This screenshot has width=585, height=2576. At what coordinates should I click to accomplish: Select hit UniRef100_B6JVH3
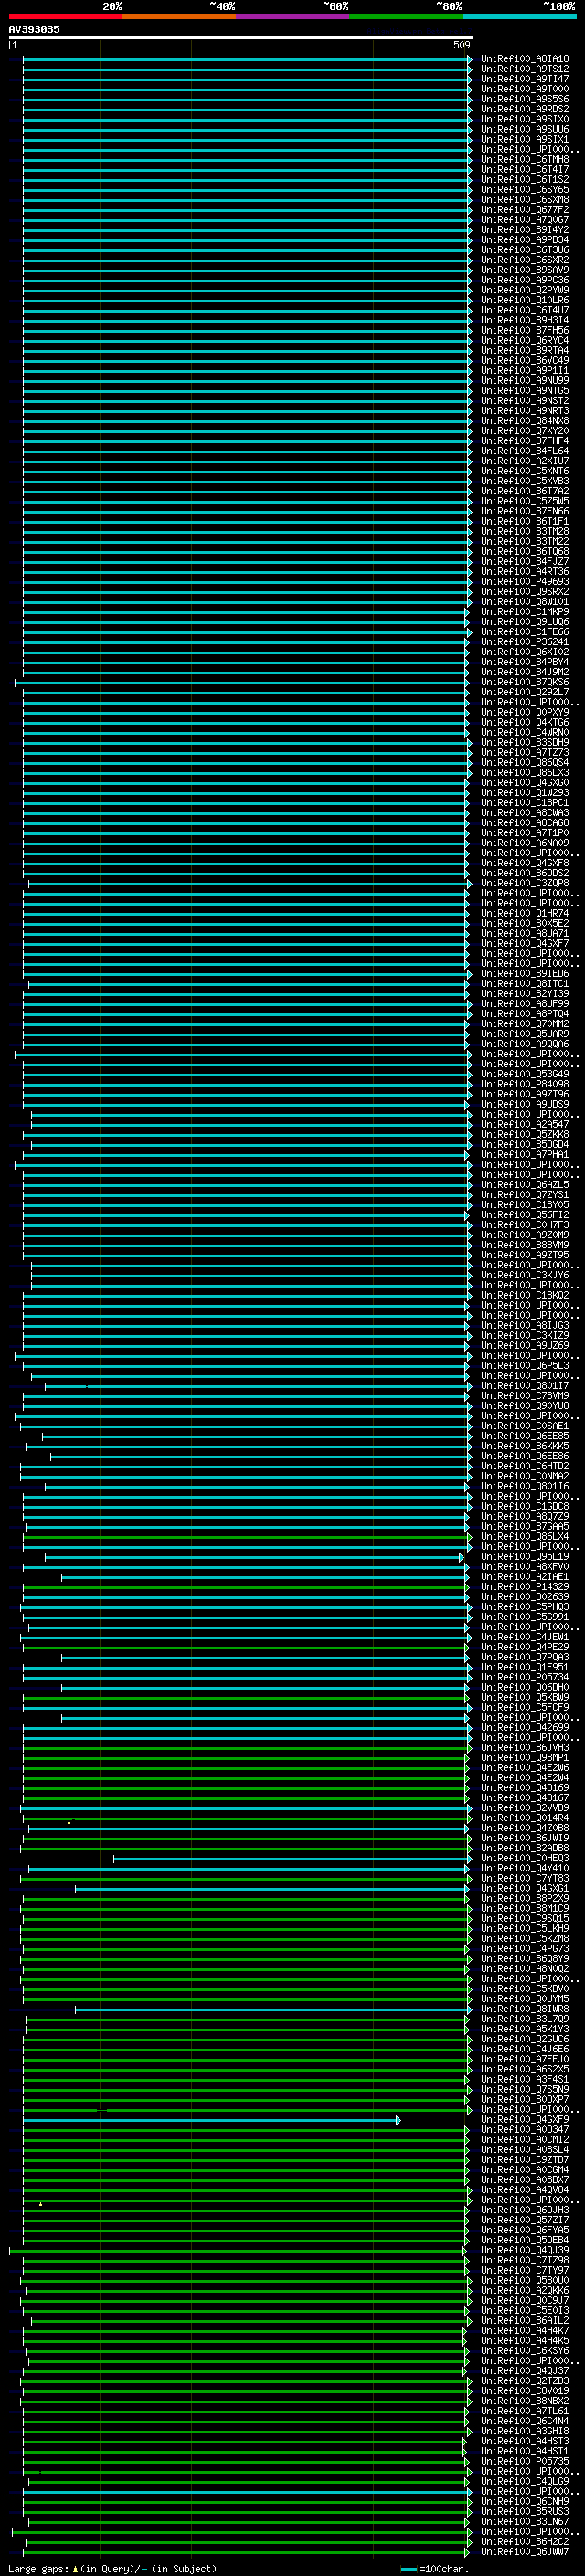point(524,1748)
